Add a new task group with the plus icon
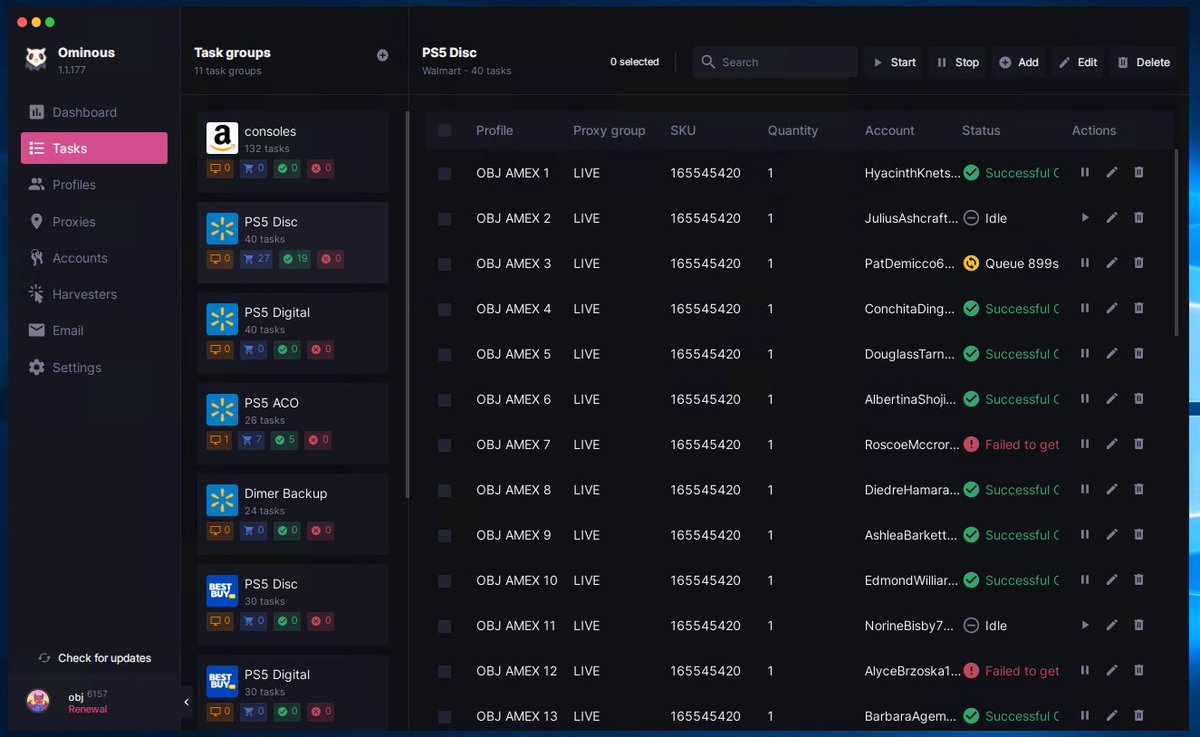 coord(382,55)
